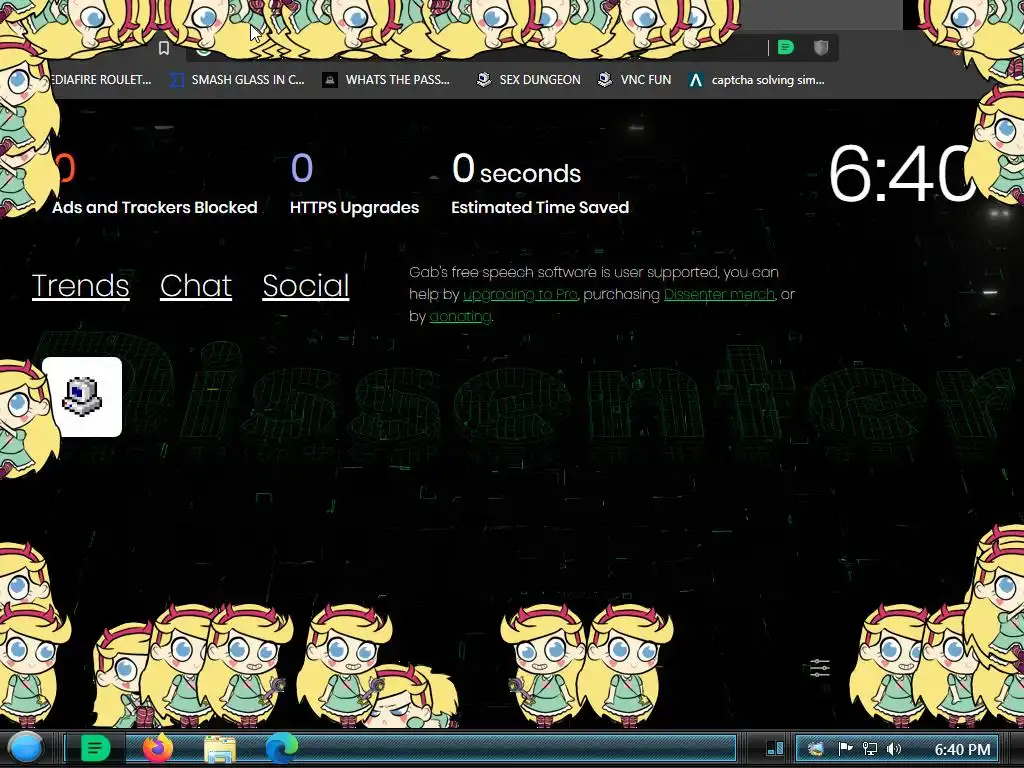Open the VNC FUN bookmark
The image size is (1024, 768).
[635, 80]
